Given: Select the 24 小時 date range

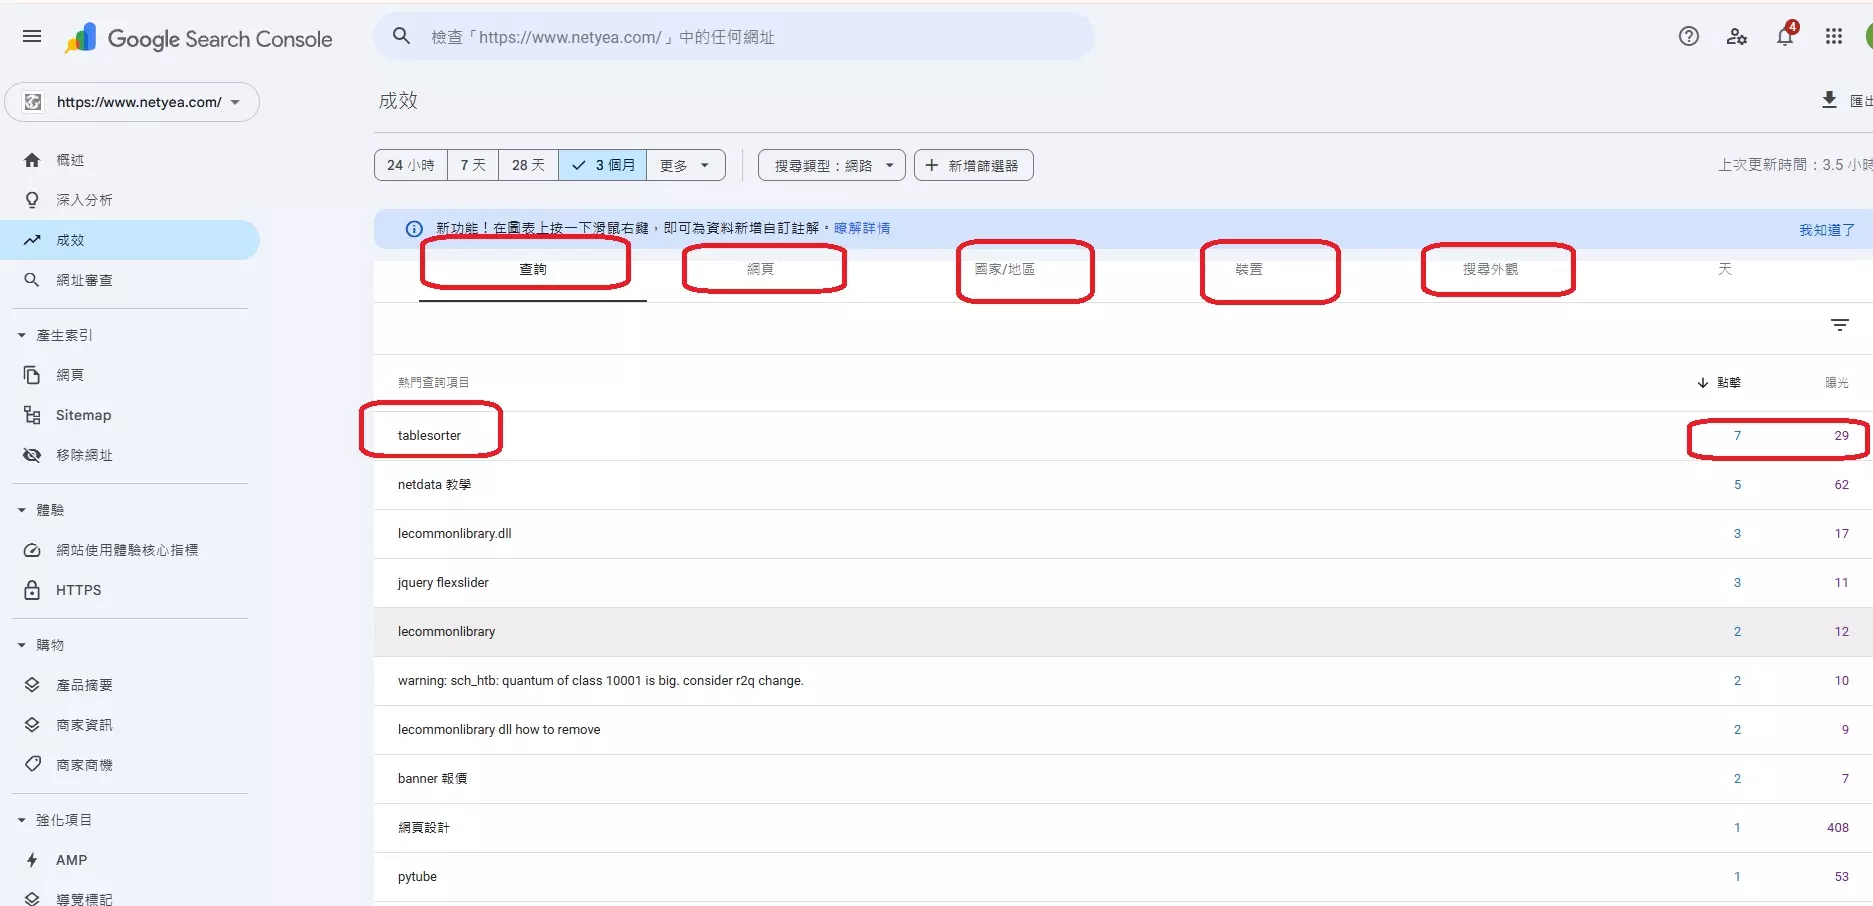Looking at the screenshot, I should click(x=410, y=165).
